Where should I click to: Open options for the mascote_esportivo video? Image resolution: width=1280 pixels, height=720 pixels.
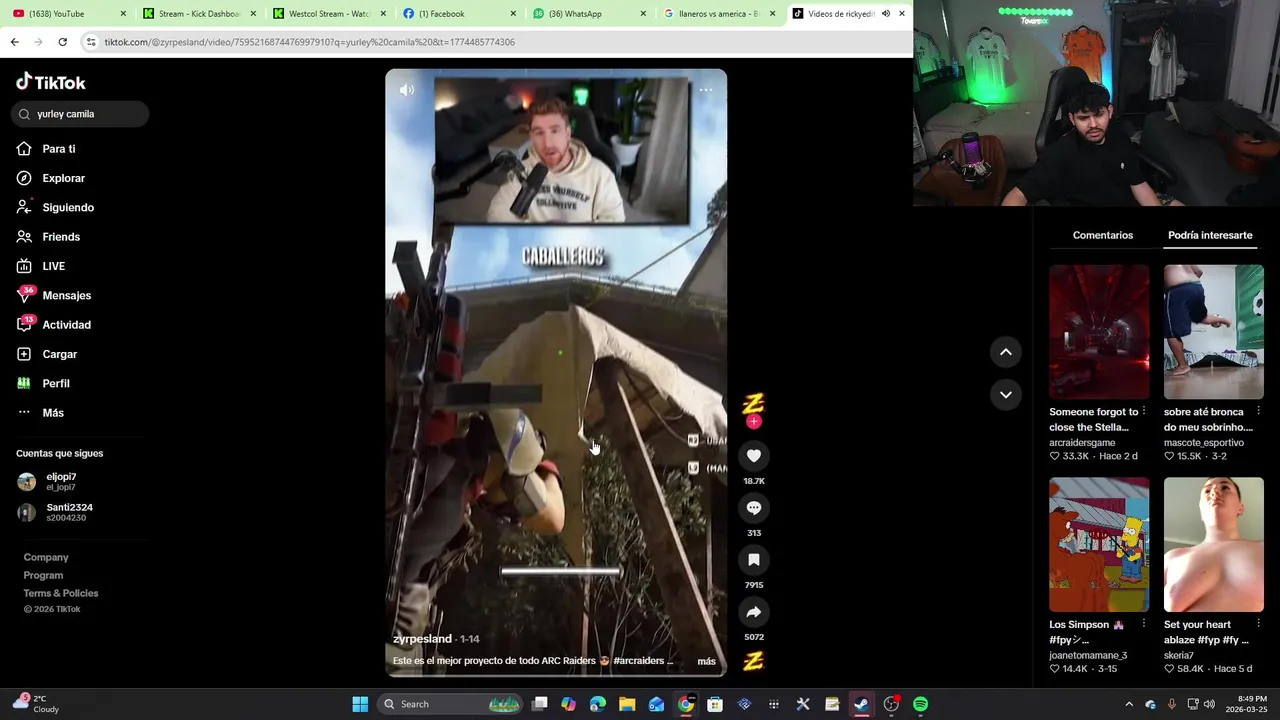coord(1258,412)
